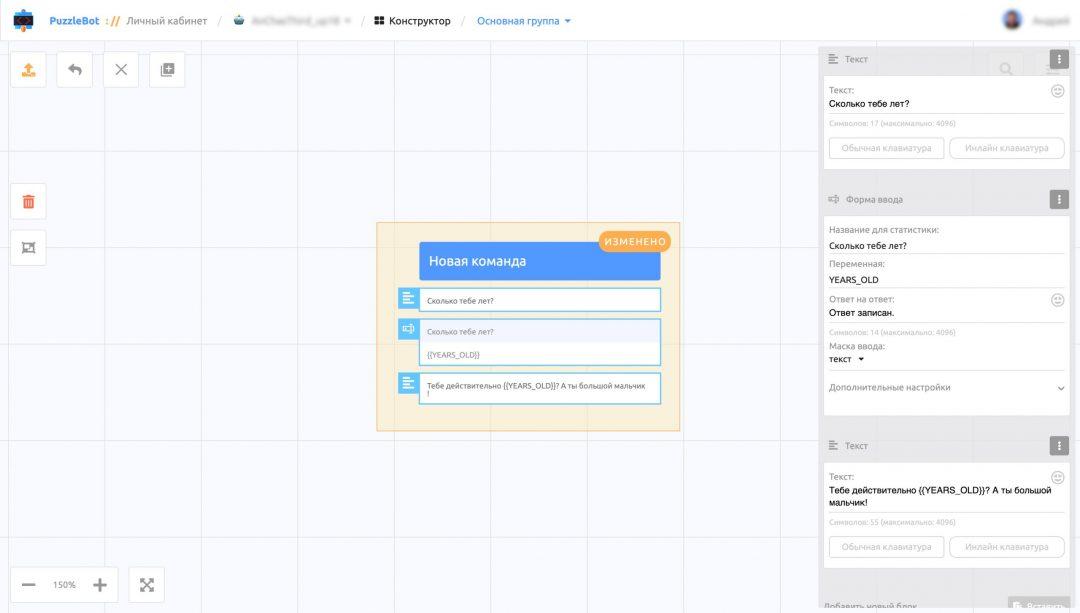Open three-dot menu of 'Форма ввода' block
The width and height of the screenshot is (1080, 613).
coord(1059,200)
